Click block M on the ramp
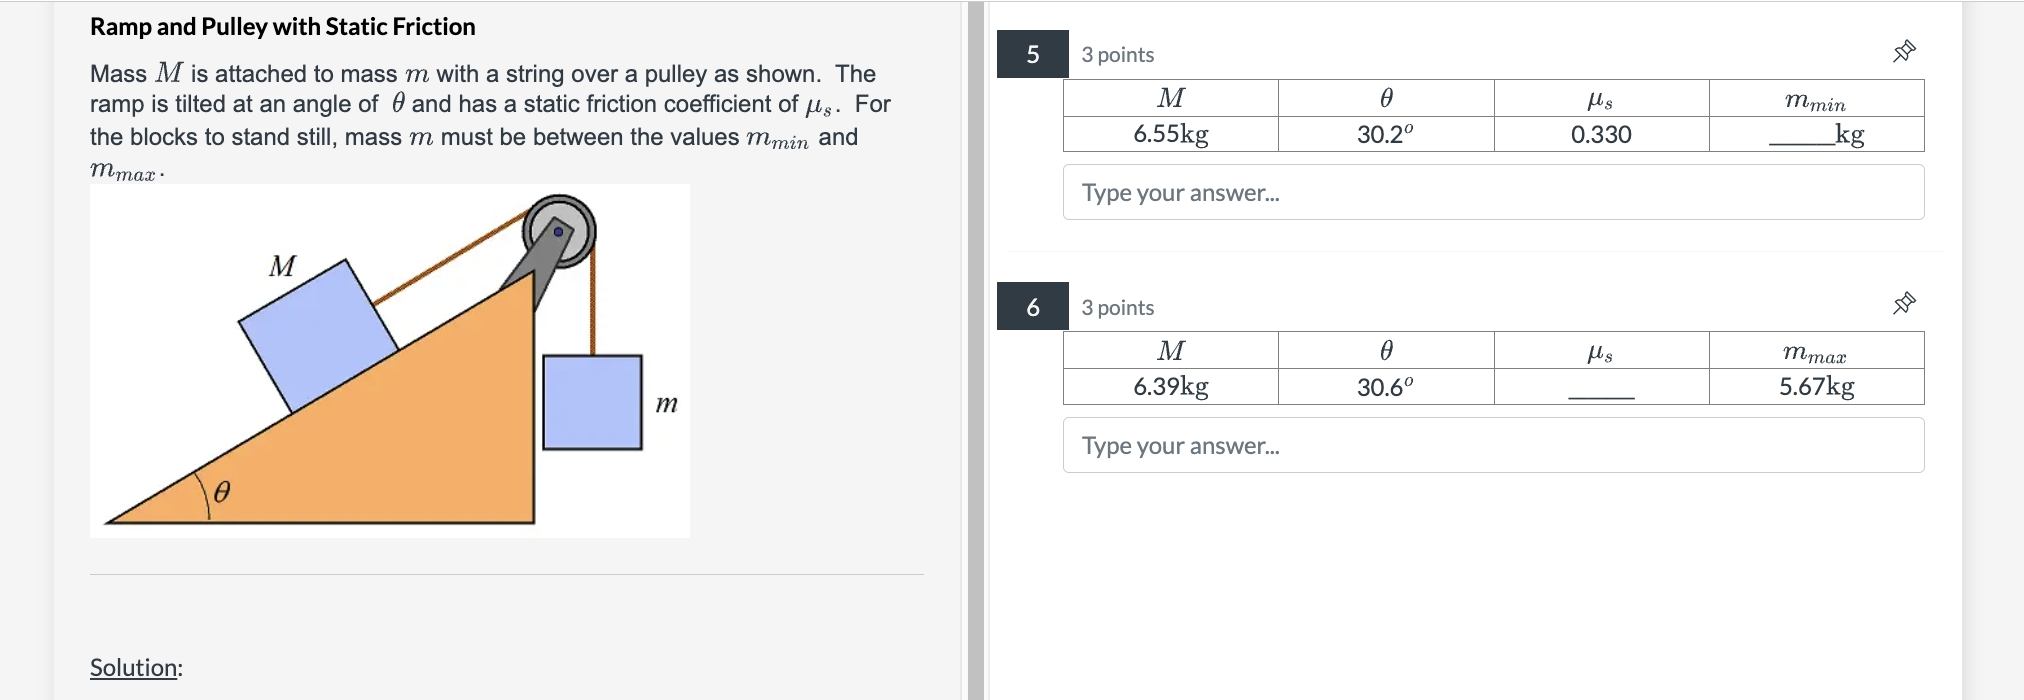2024x700 pixels. click(x=318, y=335)
